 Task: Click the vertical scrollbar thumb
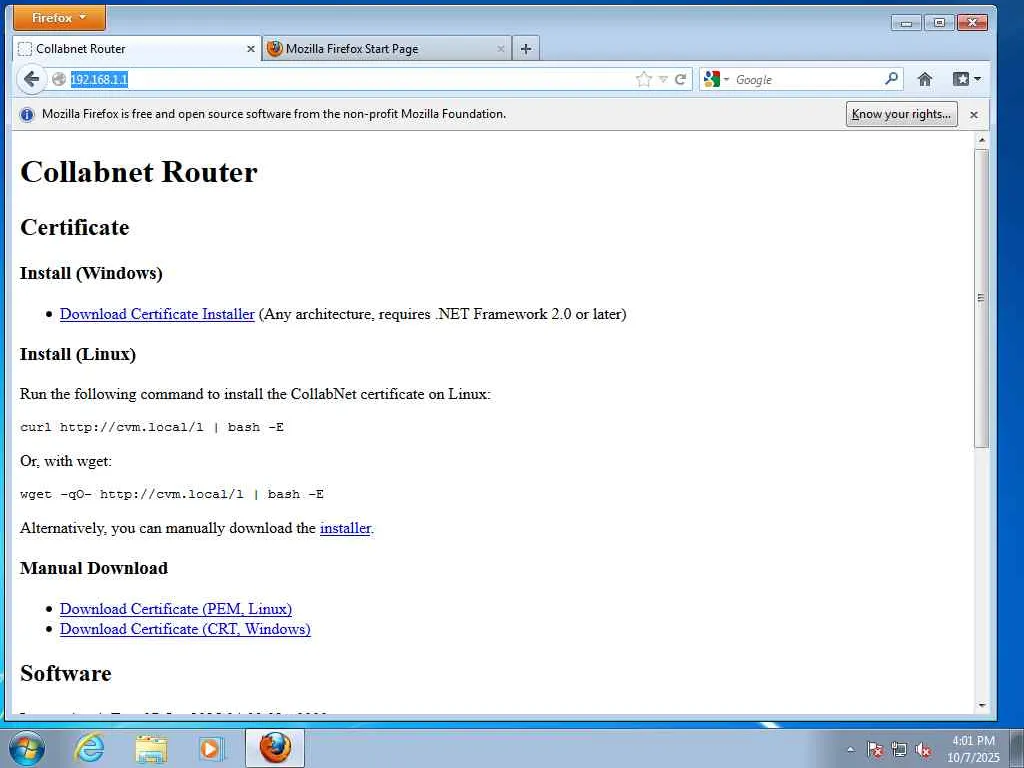coord(982,298)
